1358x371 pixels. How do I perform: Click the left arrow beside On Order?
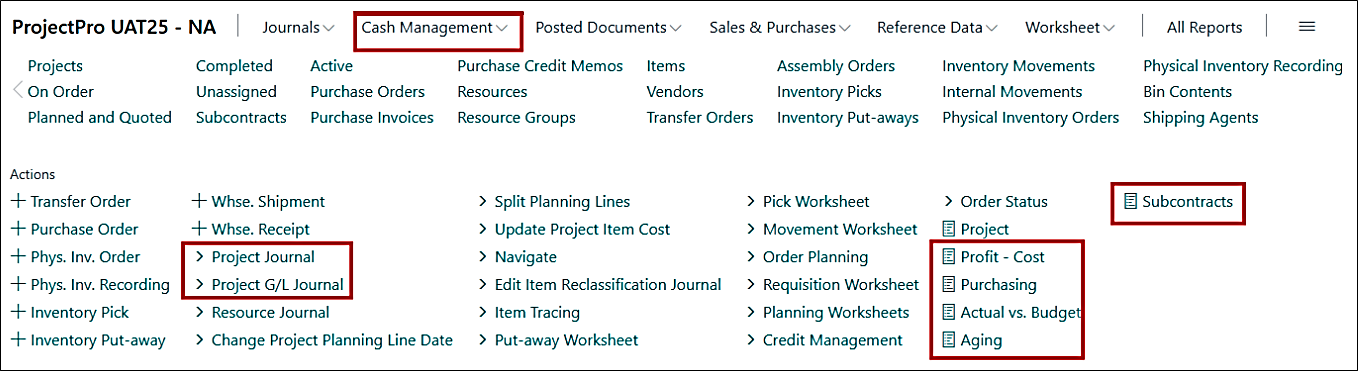click(x=17, y=91)
